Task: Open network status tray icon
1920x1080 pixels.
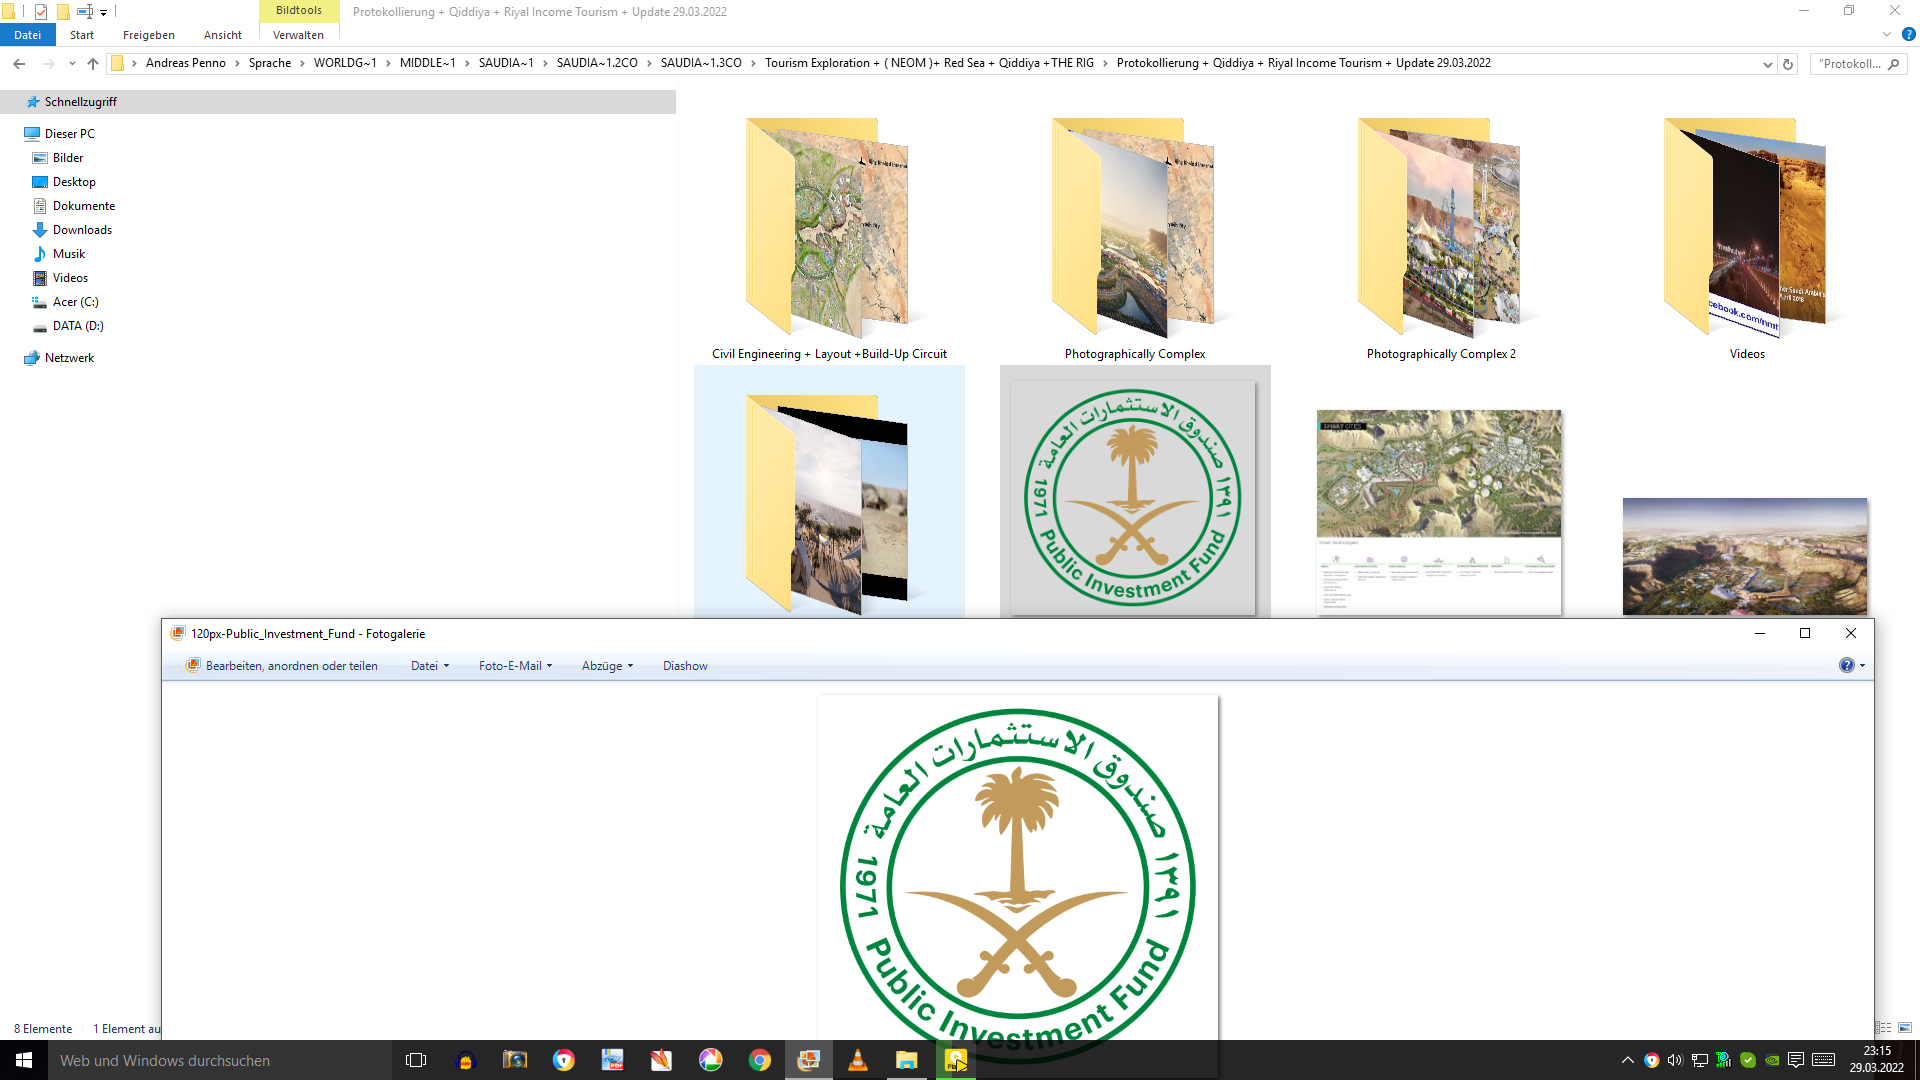Action: (x=1699, y=1060)
